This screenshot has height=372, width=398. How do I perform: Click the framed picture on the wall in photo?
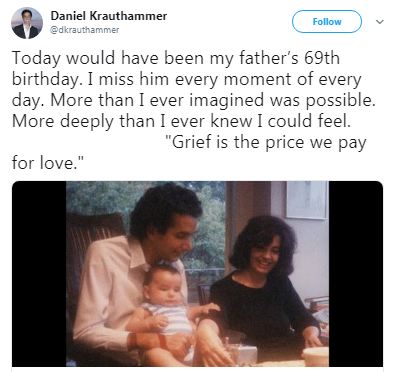click(307, 199)
